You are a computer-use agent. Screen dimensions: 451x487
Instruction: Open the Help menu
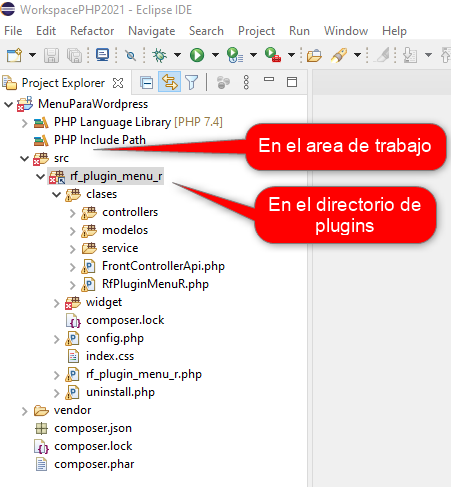(x=394, y=31)
